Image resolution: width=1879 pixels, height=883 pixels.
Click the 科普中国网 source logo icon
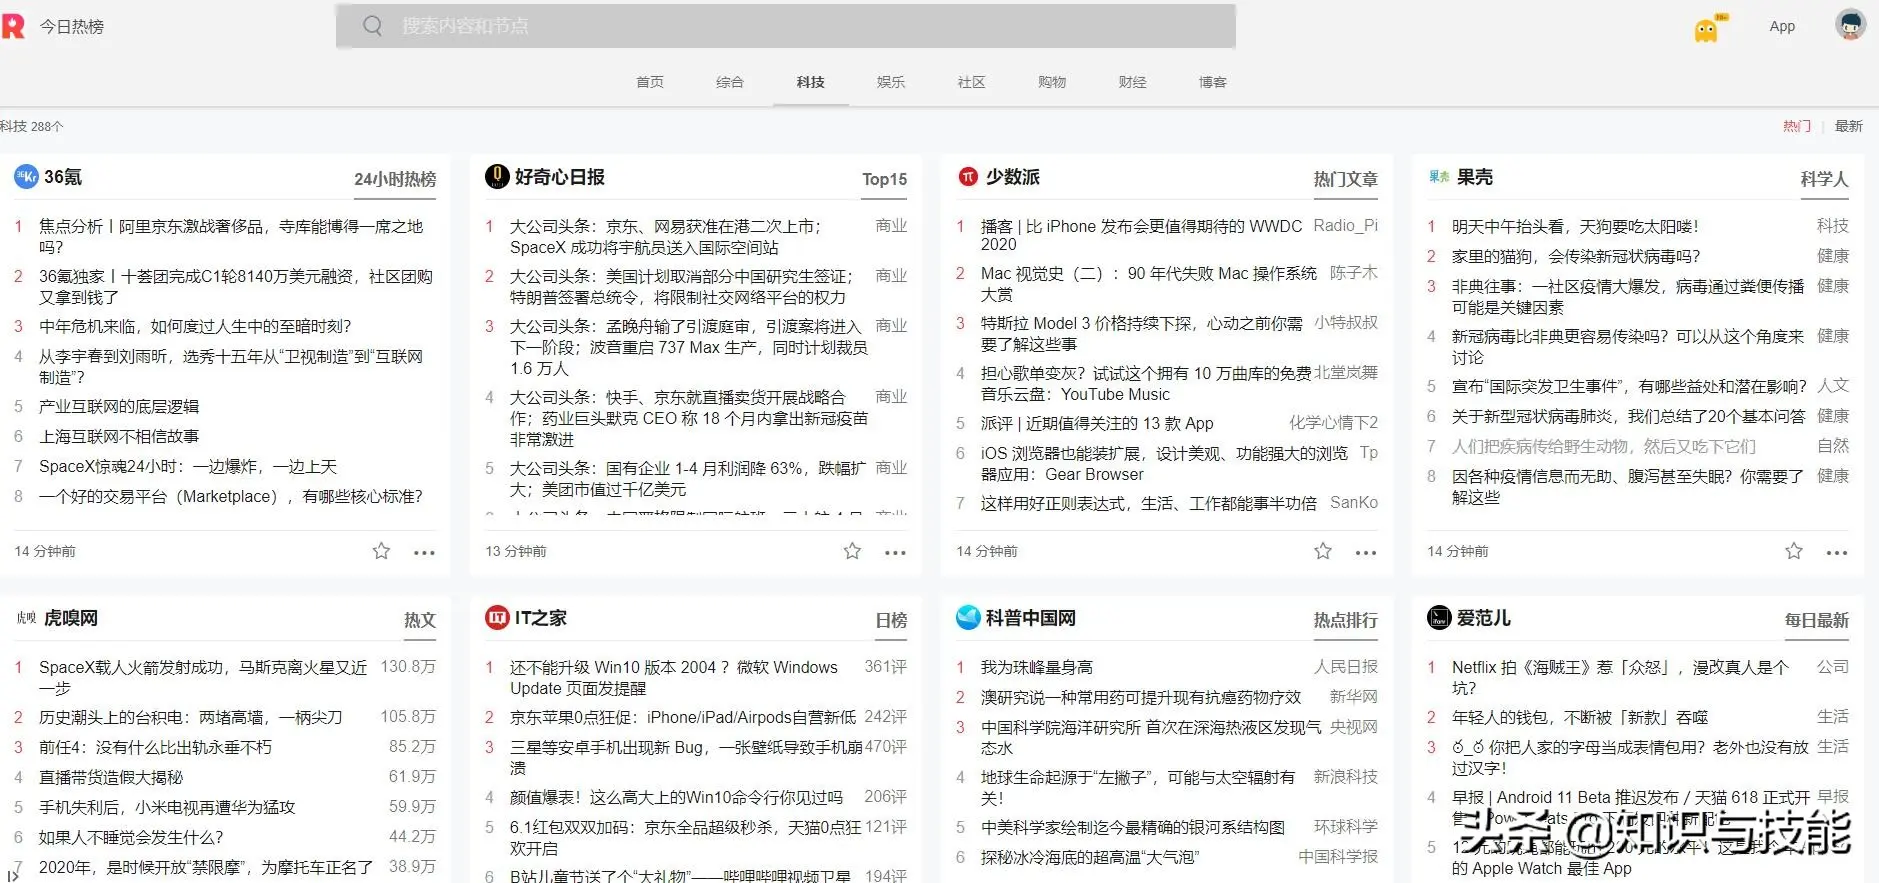point(968,618)
